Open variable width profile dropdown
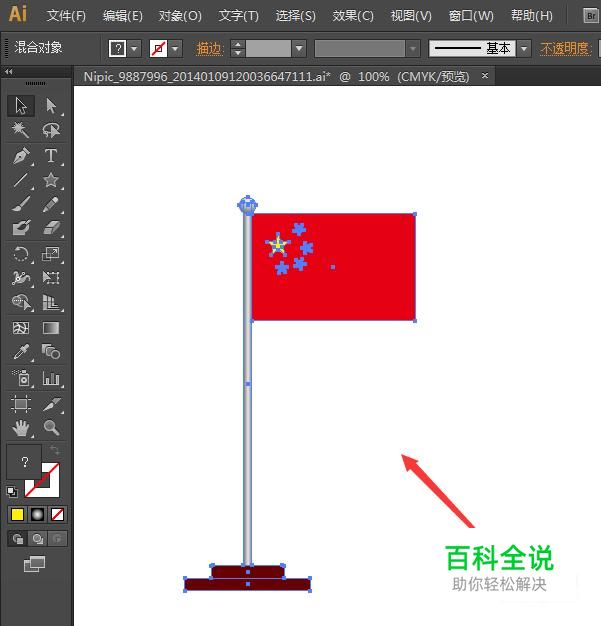 [413, 49]
